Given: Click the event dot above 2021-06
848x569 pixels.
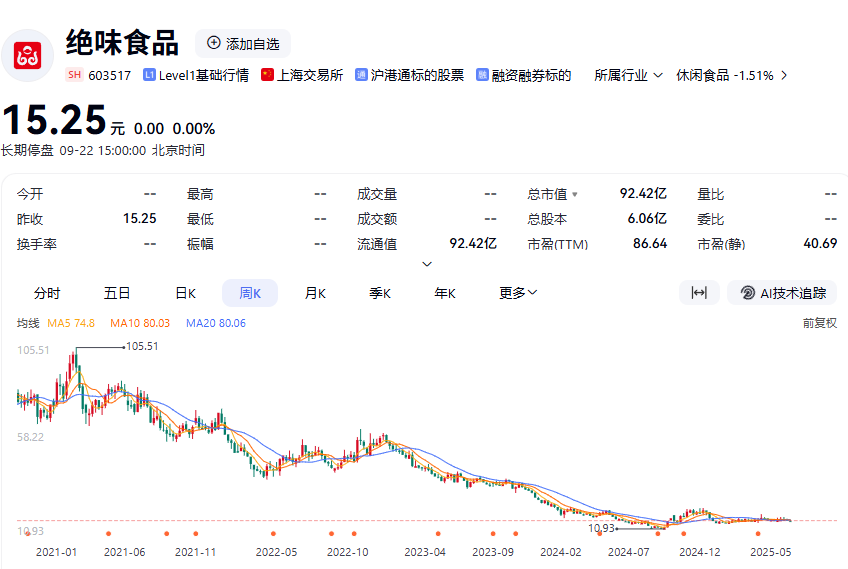Looking at the screenshot, I should coord(109,534).
